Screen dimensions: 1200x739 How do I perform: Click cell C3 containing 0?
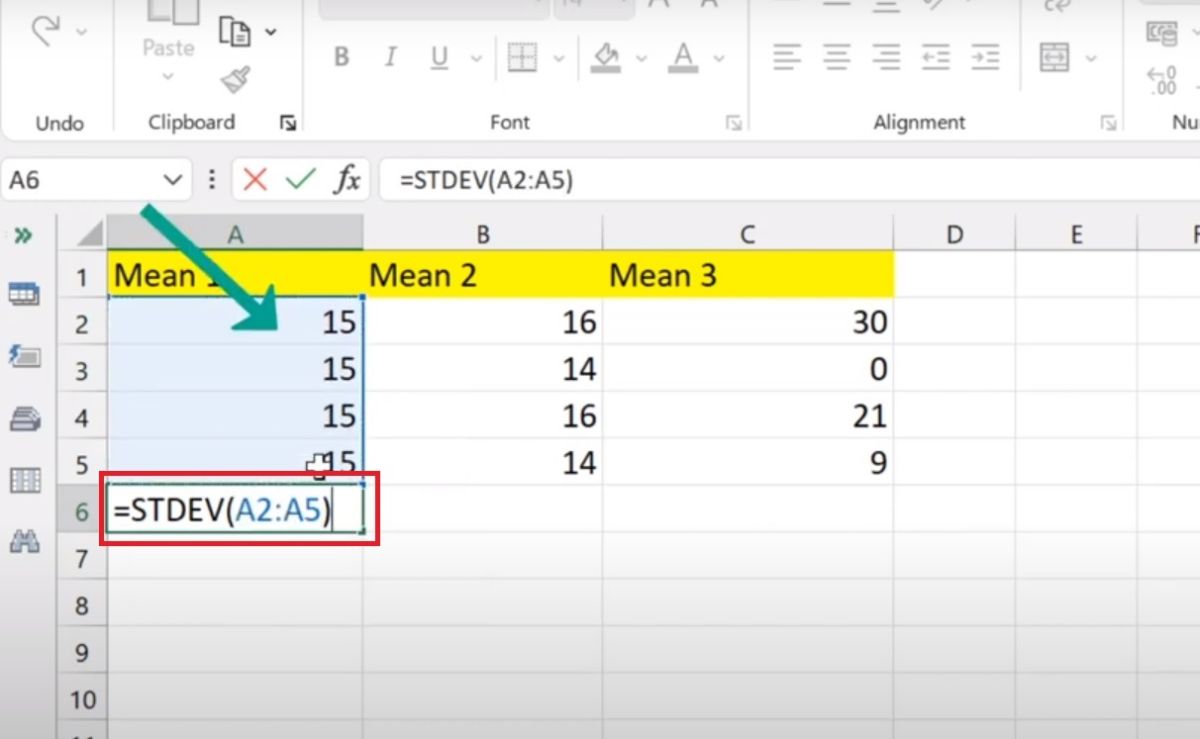(748, 369)
